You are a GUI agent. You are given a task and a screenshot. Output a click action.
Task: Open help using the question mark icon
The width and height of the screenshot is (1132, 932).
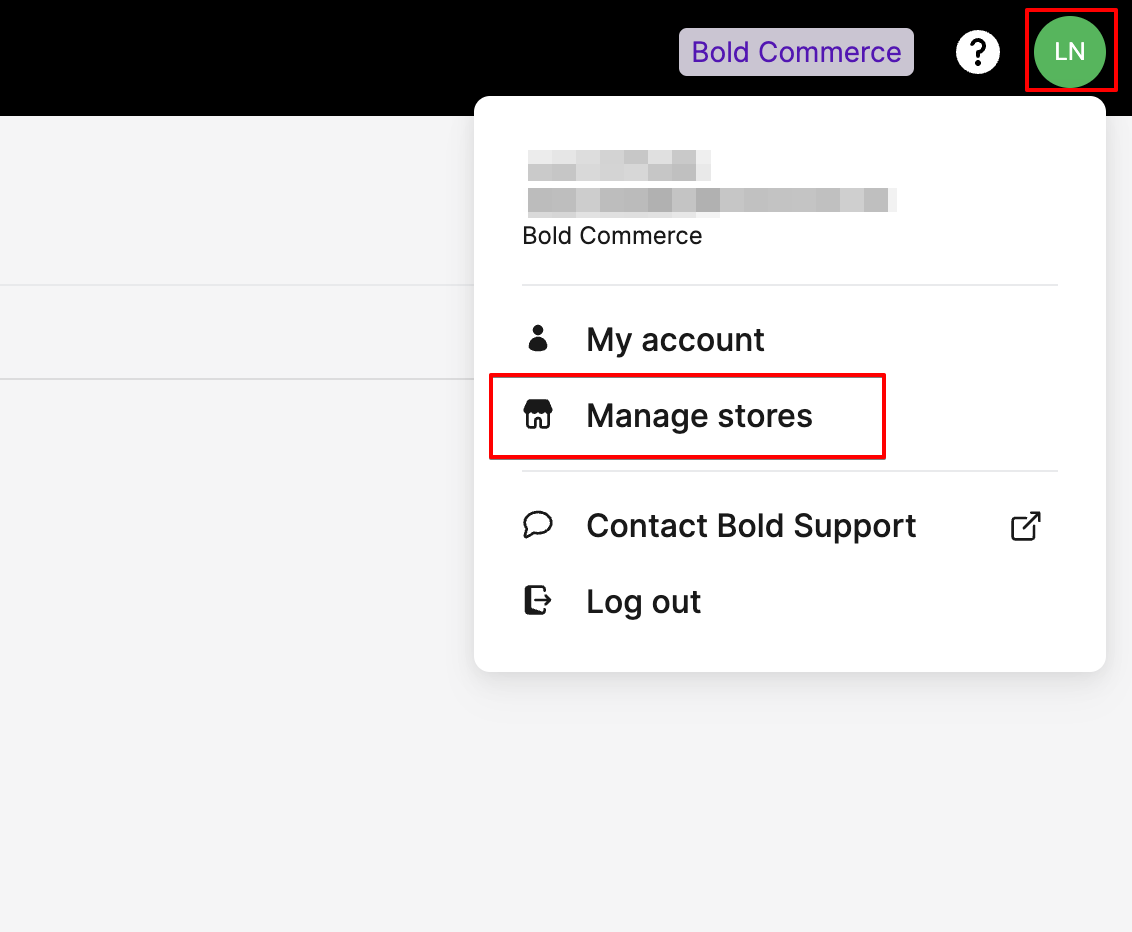(x=977, y=51)
